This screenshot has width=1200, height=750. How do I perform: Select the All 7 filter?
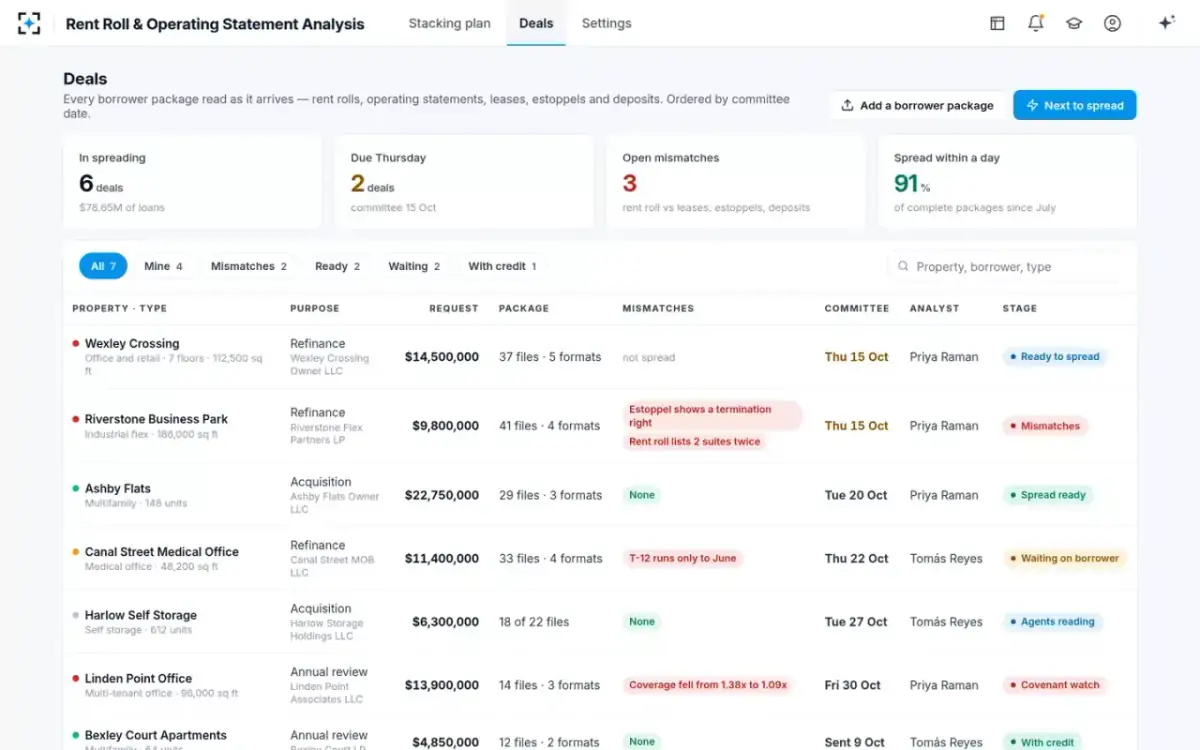(103, 266)
